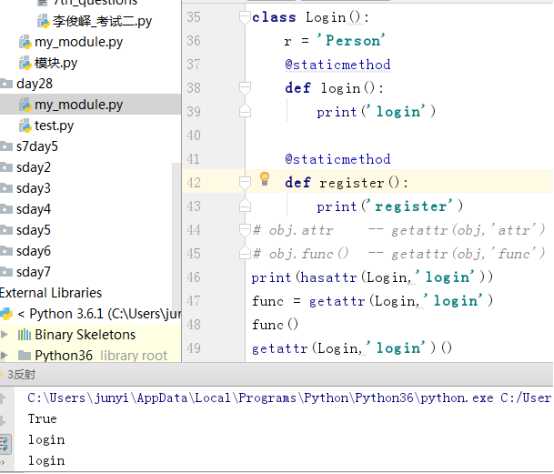554x474 pixels.
Task: Click the test.py Python file icon
Action: 25,125
